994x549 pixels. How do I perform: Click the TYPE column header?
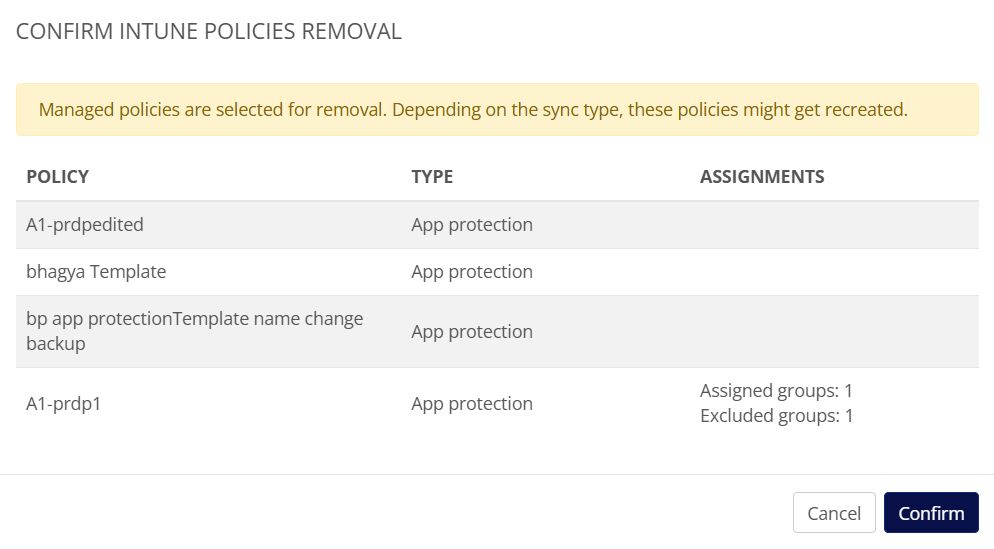pyautogui.click(x=432, y=177)
